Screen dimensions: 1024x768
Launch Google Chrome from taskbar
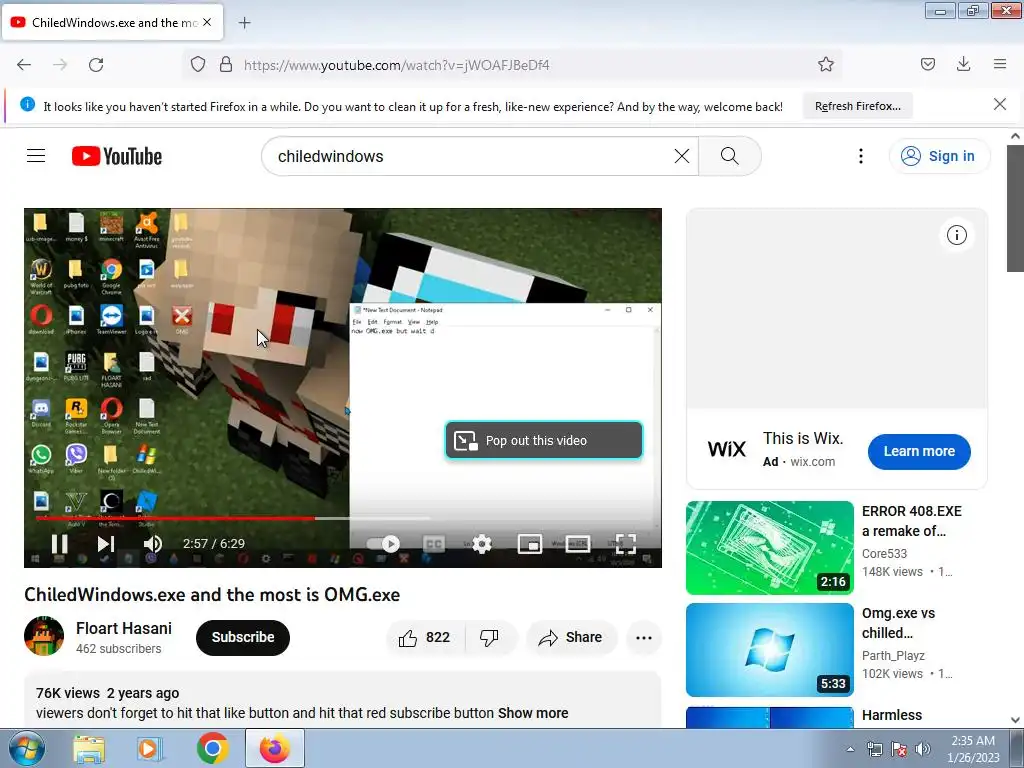point(212,748)
